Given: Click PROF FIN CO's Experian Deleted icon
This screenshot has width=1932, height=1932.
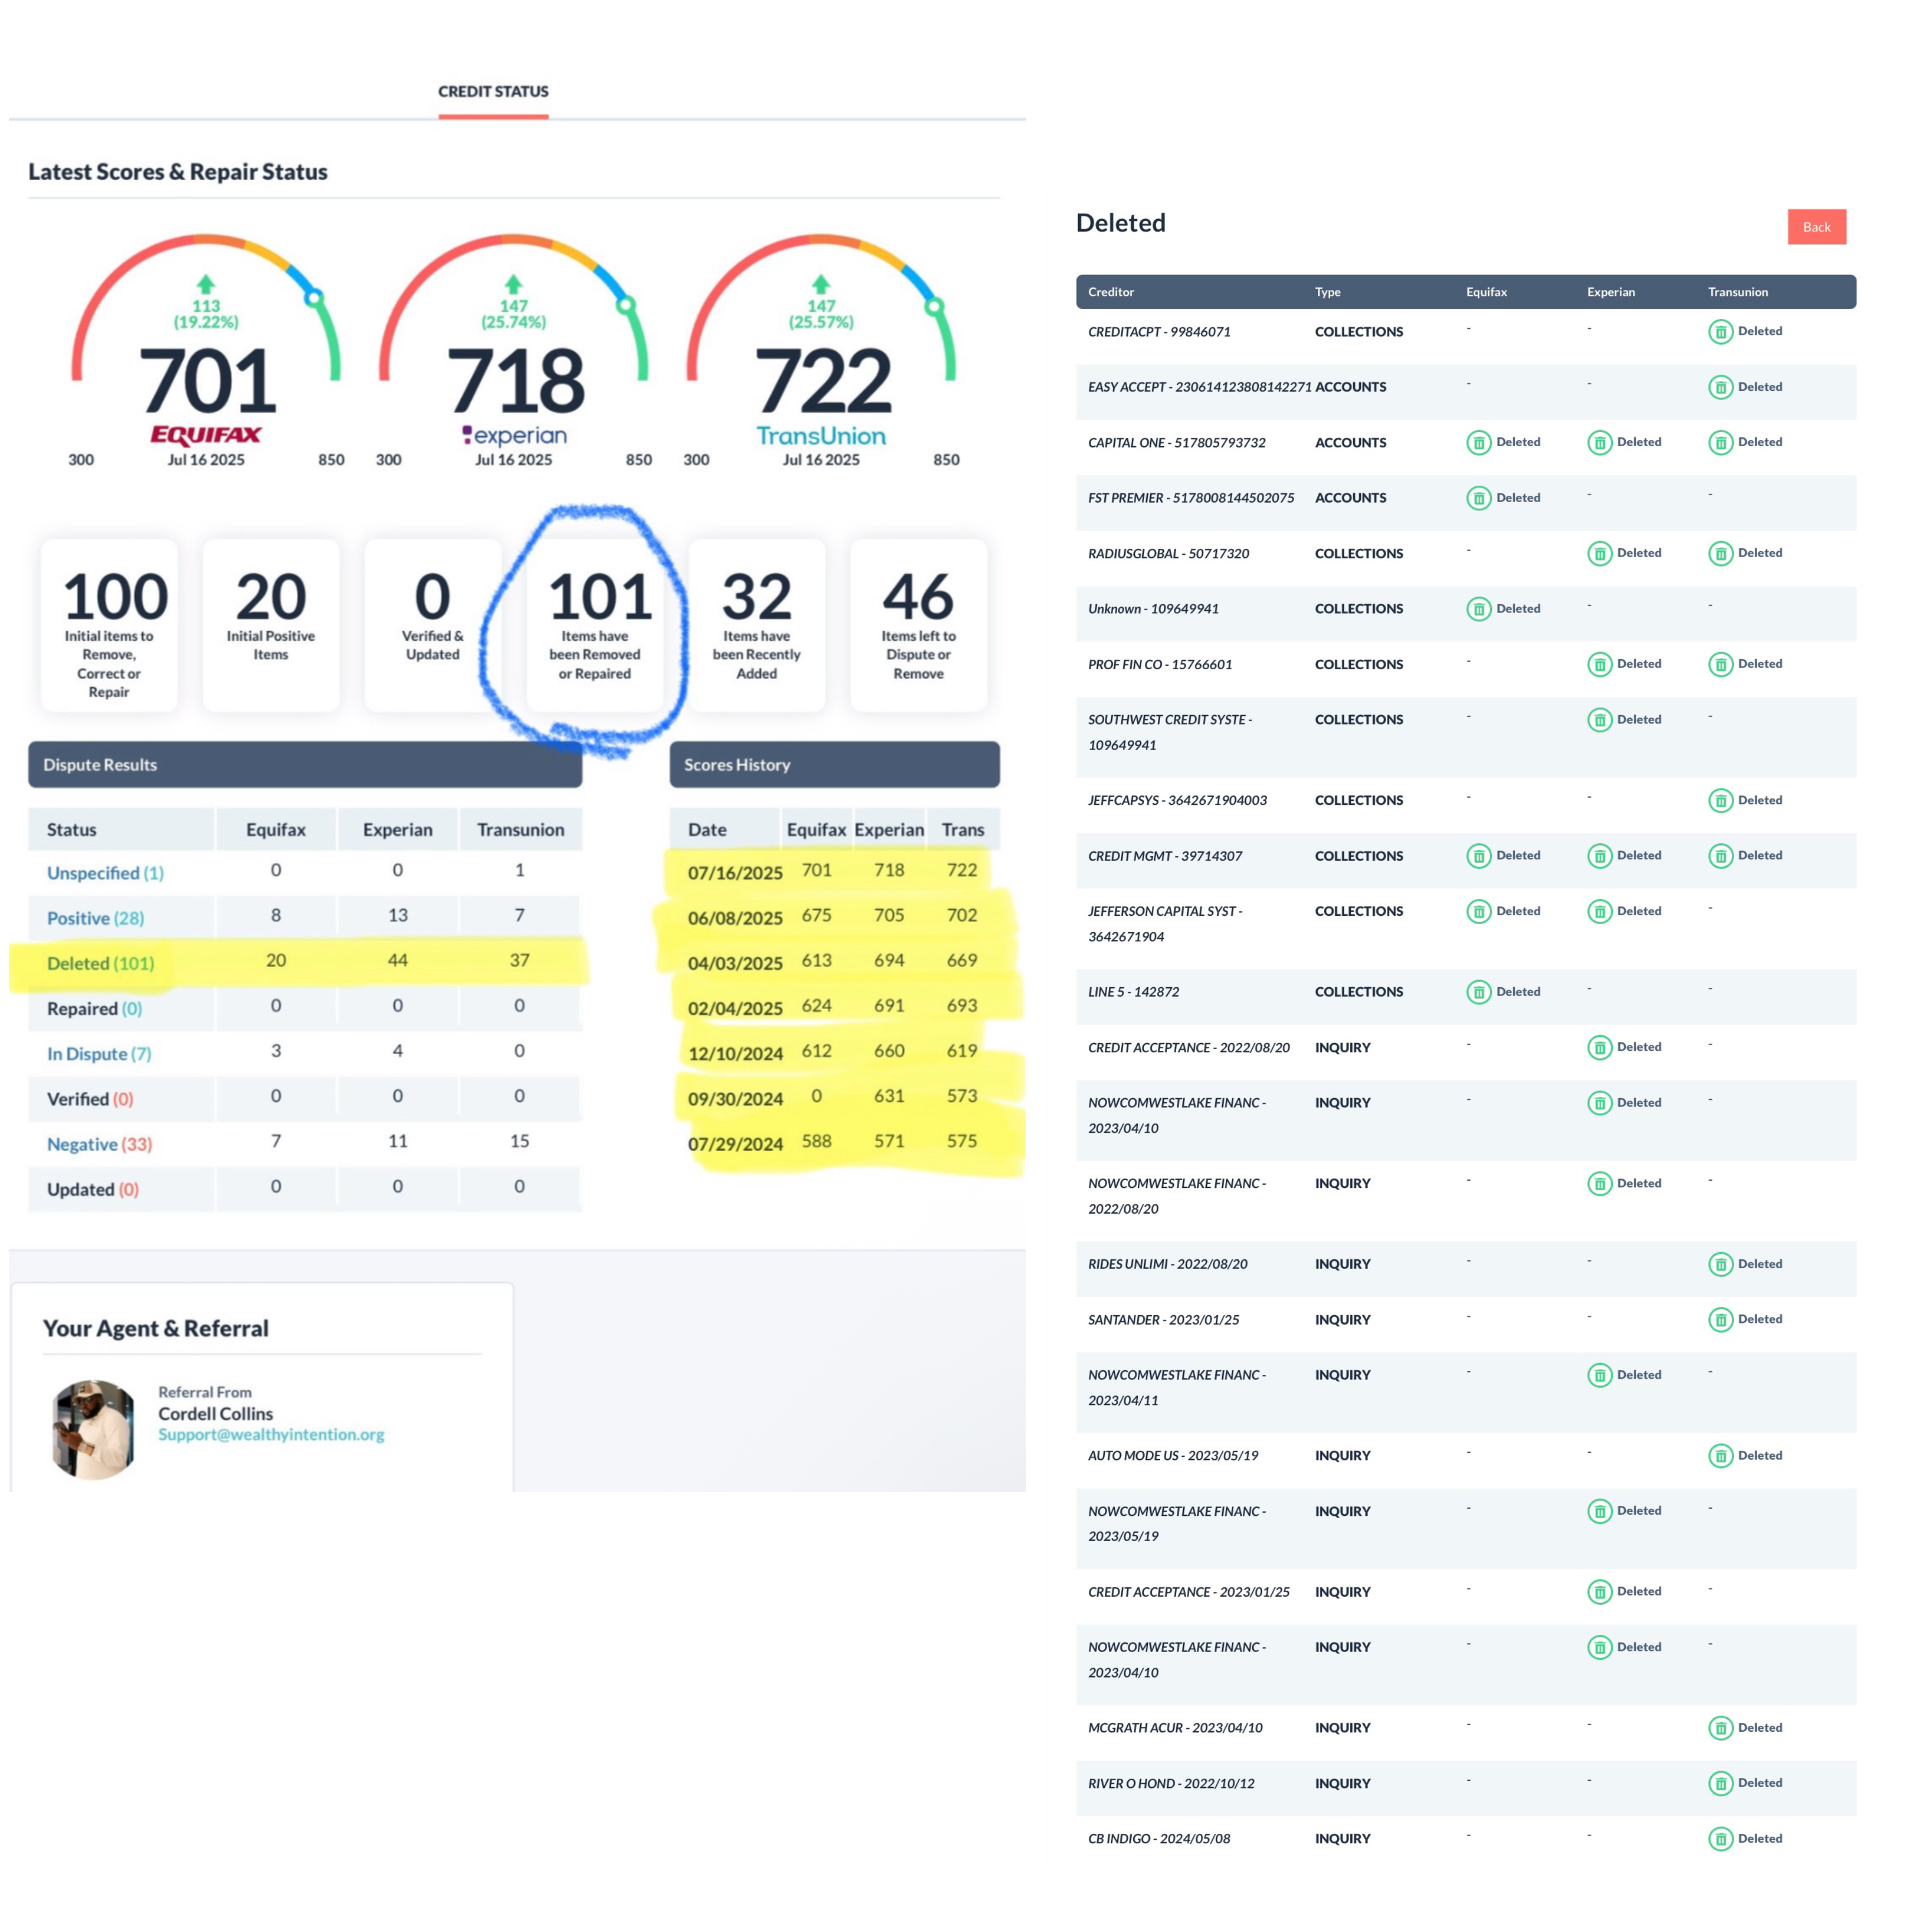Looking at the screenshot, I should (x=1601, y=664).
